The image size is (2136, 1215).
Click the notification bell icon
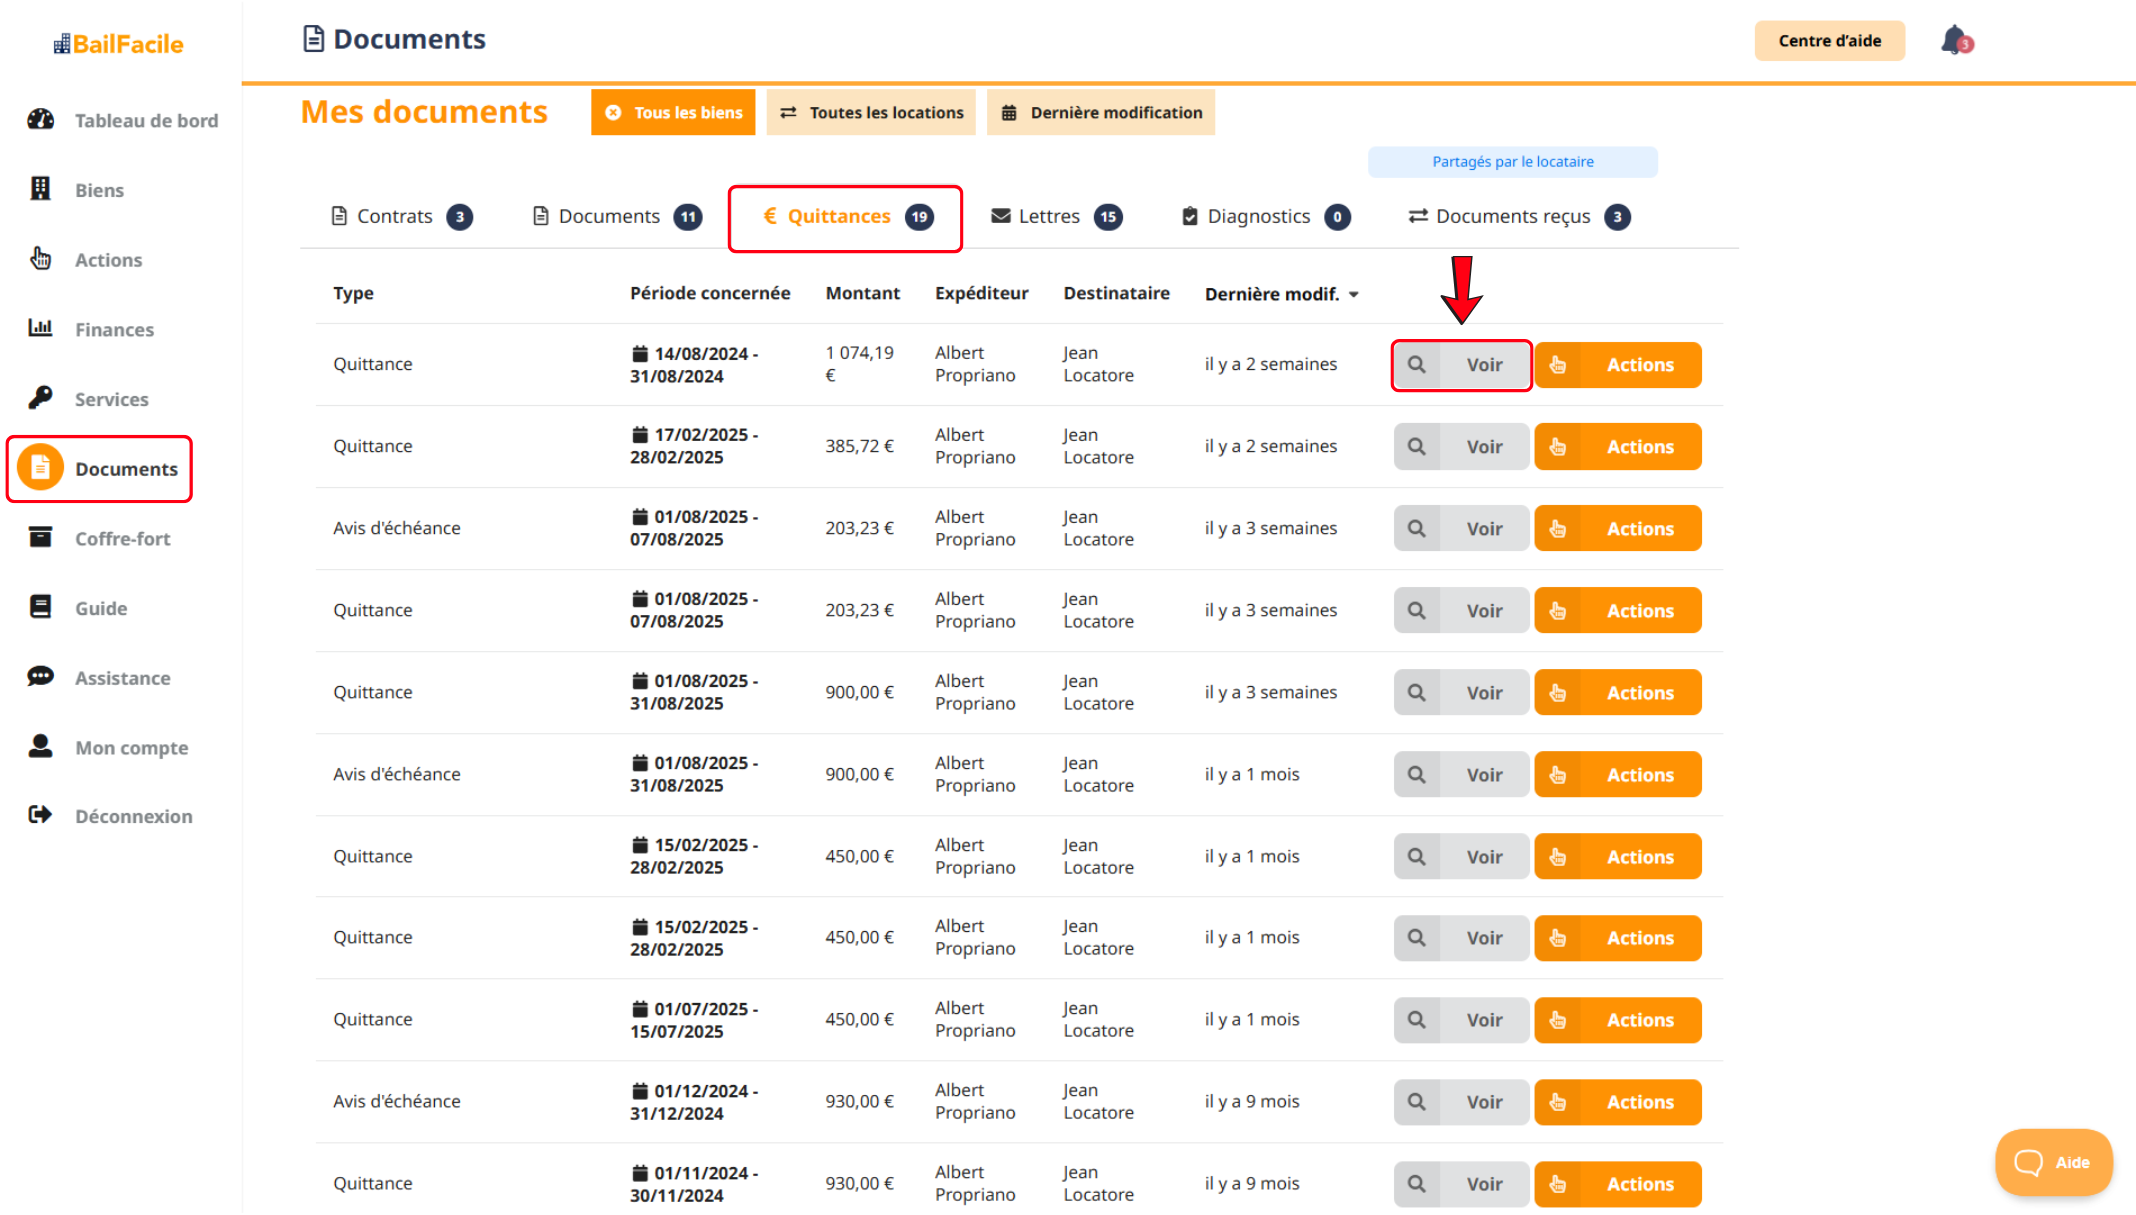pos(1955,41)
